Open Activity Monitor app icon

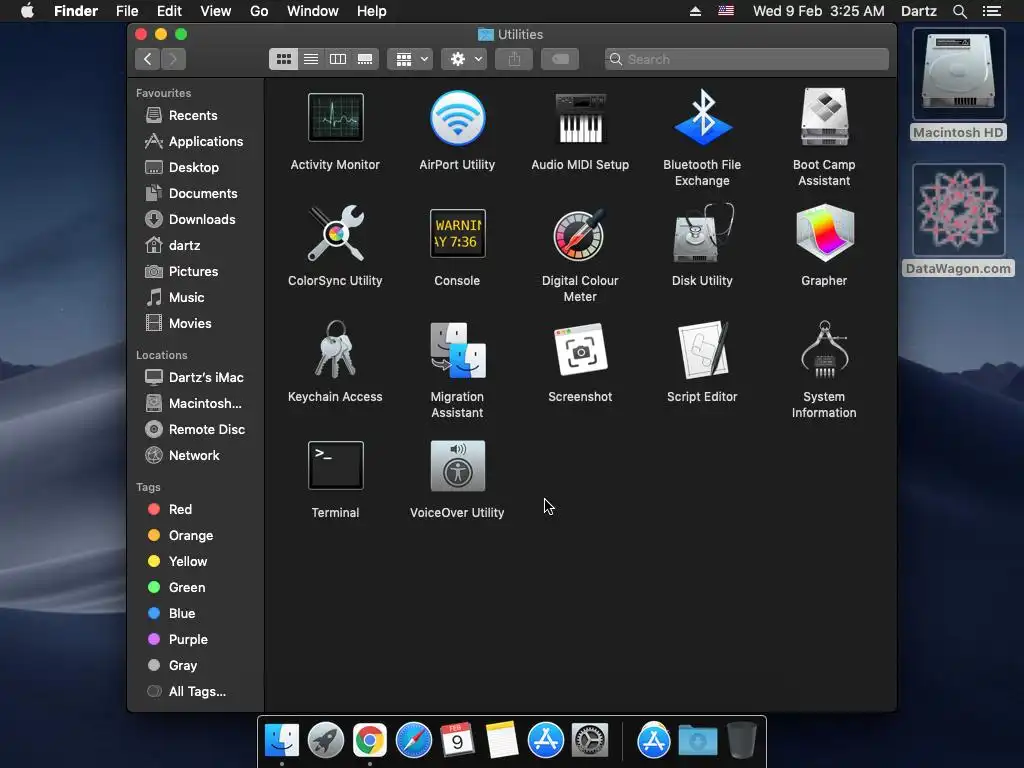pos(335,118)
